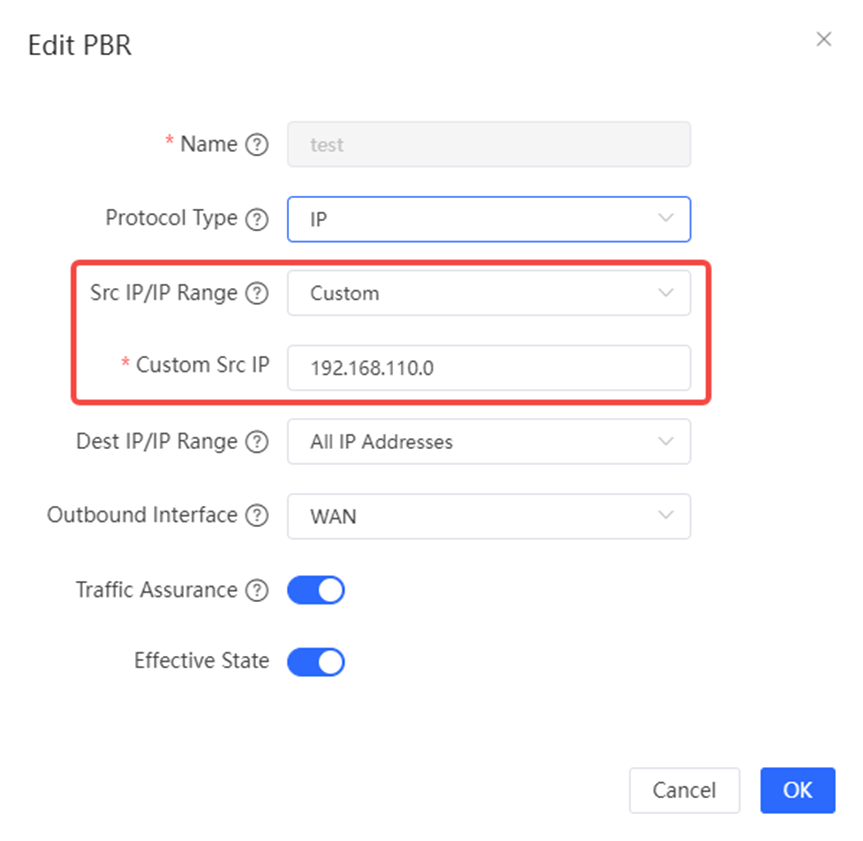Click the Protocol Type help icon
Screen dimensions: 863x841
point(256,220)
